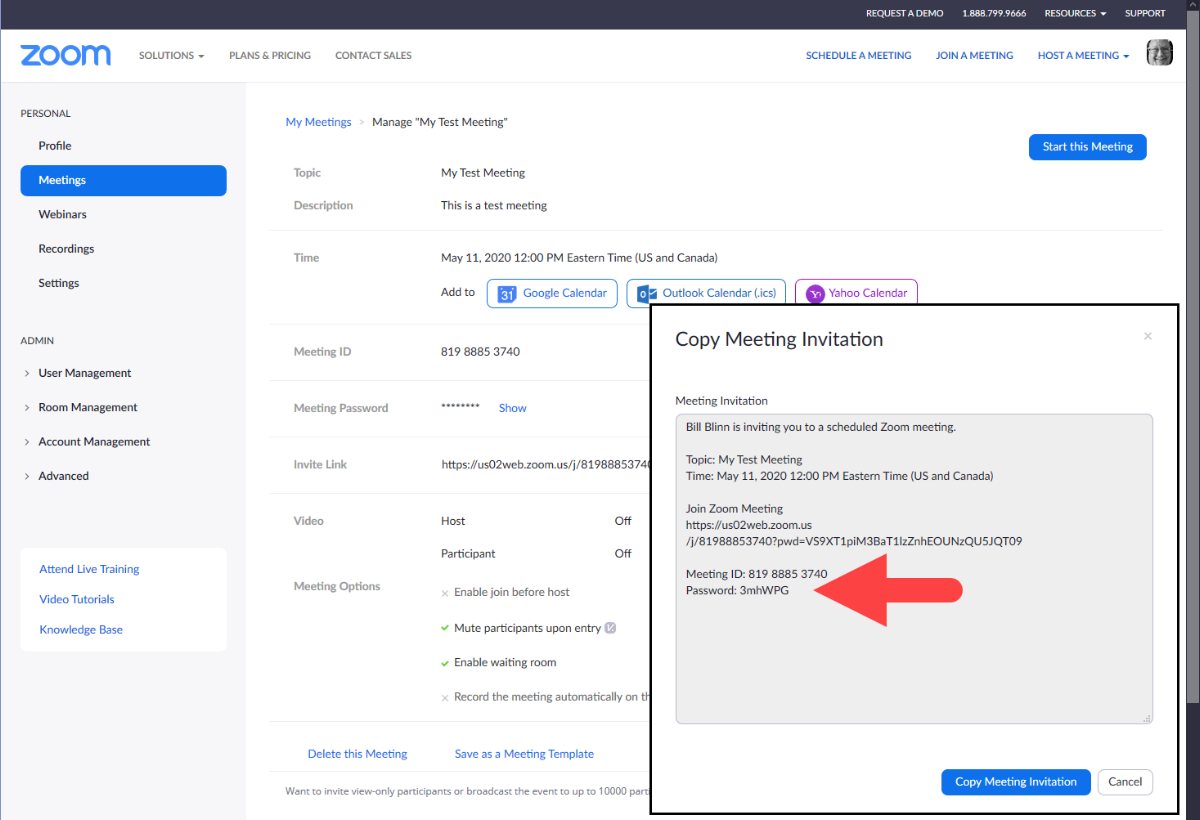Click inside the Meeting Invitation text area

tap(914, 569)
